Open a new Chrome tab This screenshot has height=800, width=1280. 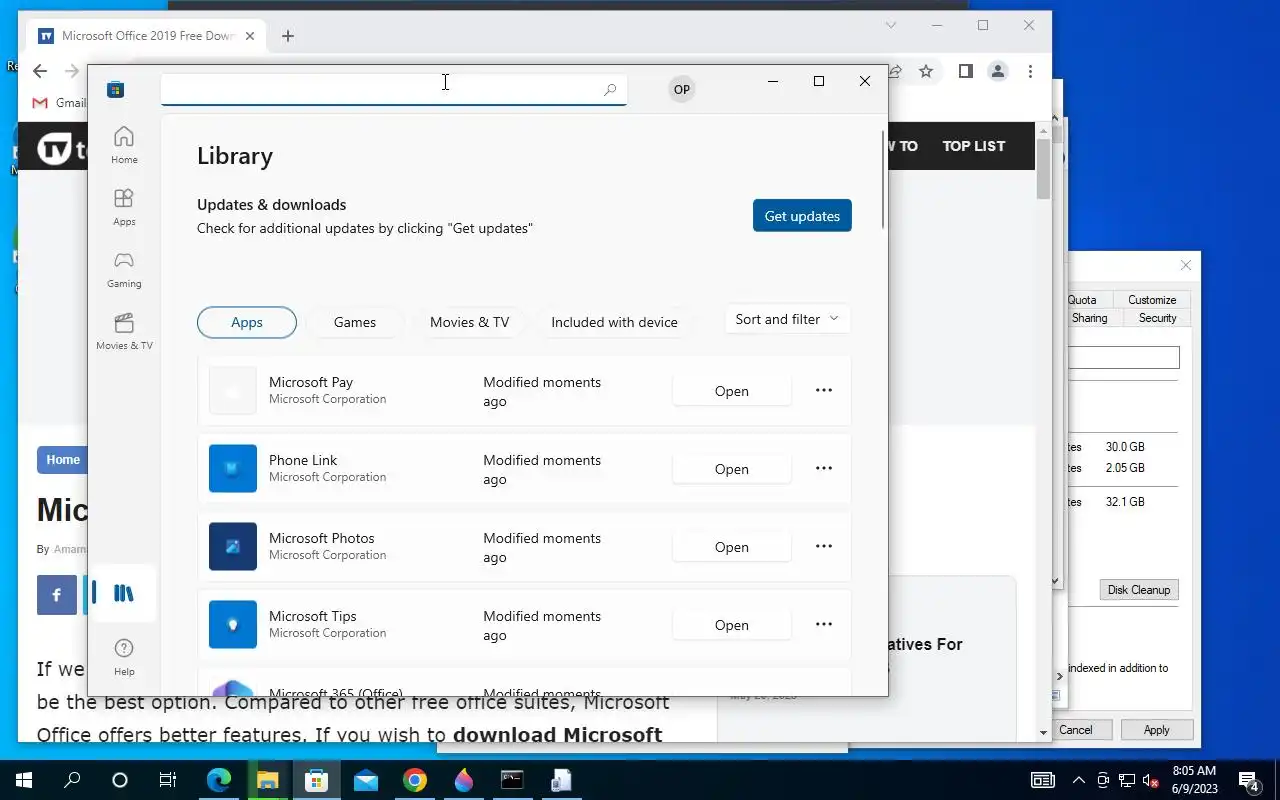(288, 36)
